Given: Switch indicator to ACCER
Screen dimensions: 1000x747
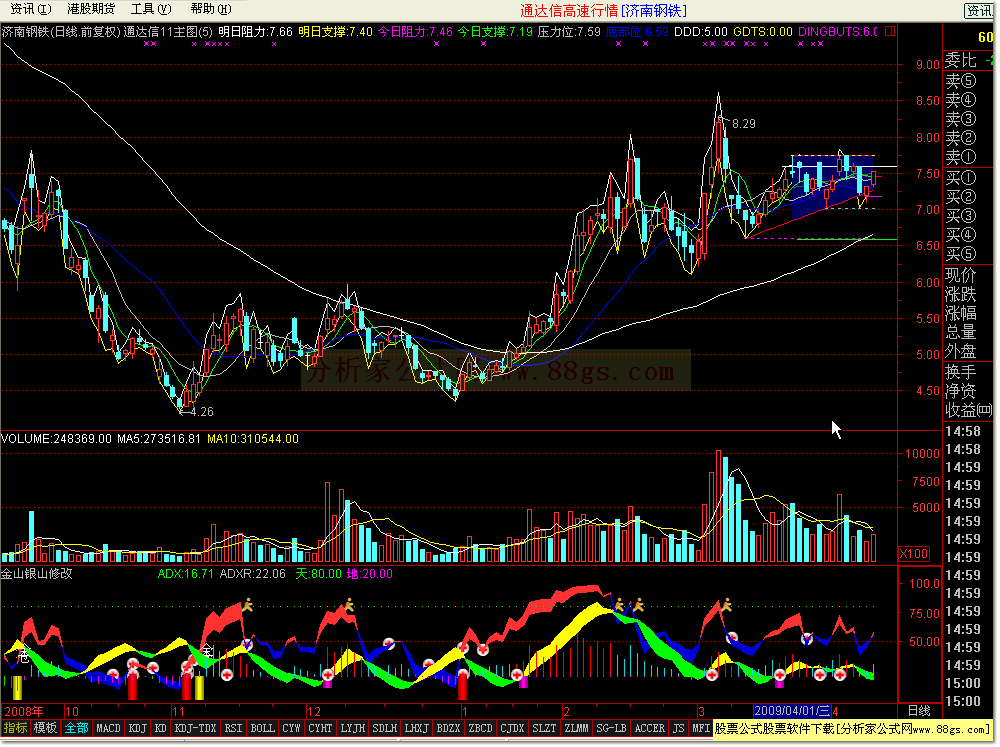Looking at the screenshot, I should click(x=649, y=729).
